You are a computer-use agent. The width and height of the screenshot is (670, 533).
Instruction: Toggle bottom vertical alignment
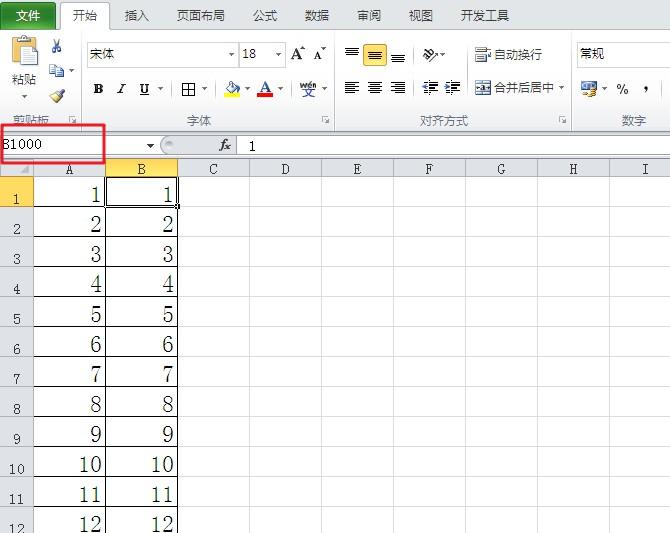point(398,57)
